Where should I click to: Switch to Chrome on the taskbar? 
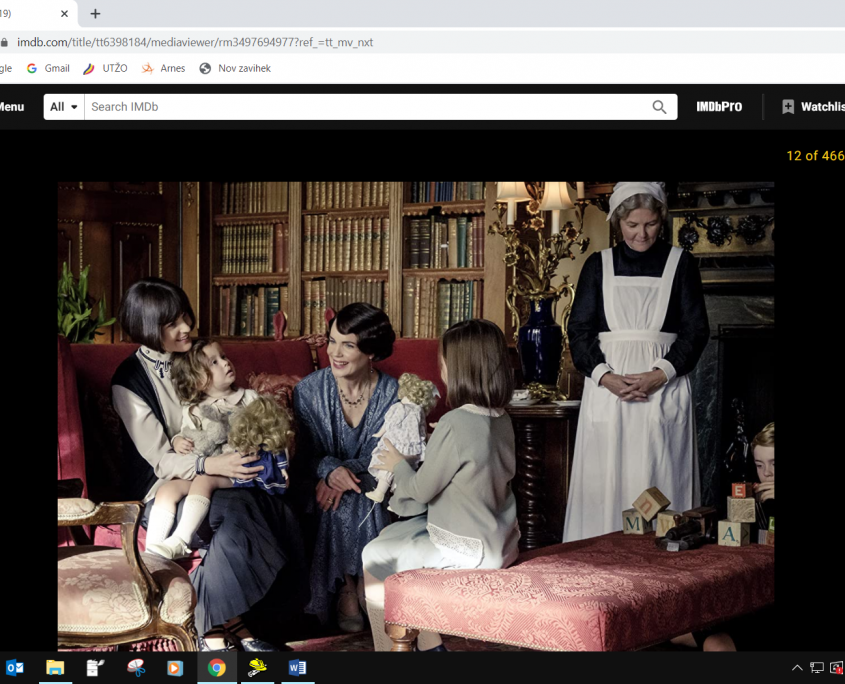coord(217,668)
